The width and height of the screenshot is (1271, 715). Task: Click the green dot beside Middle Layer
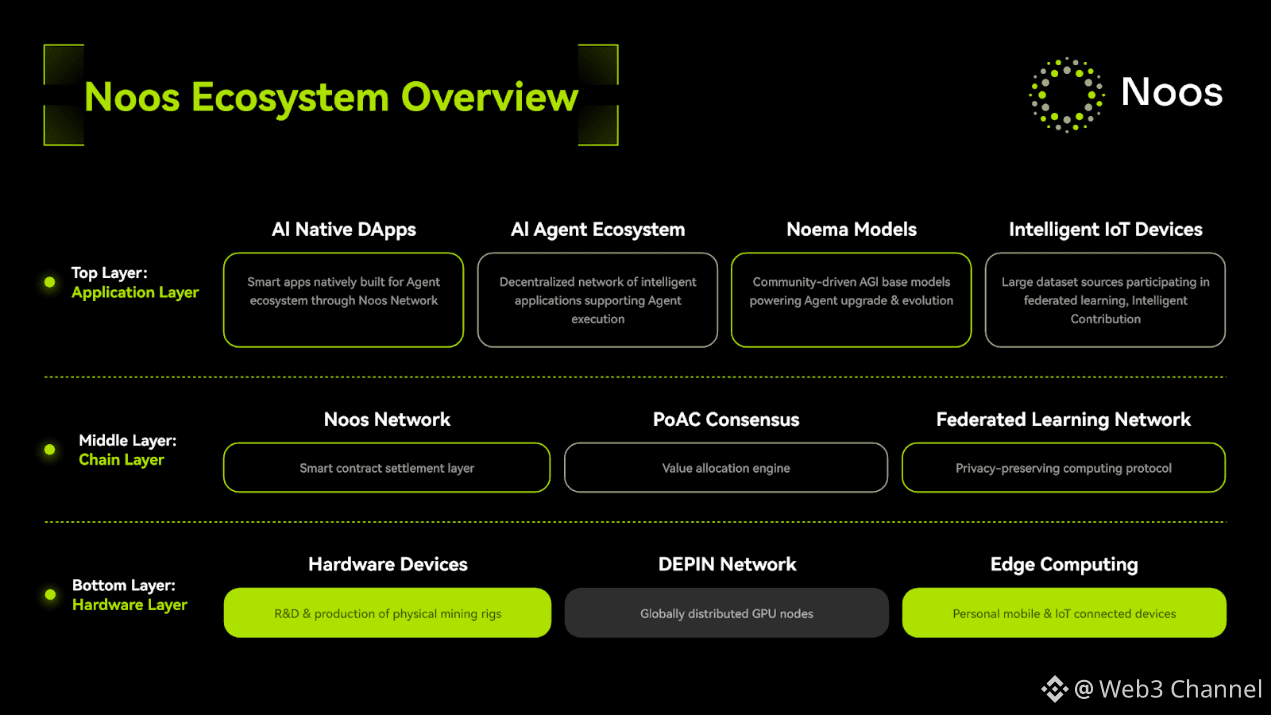point(49,450)
